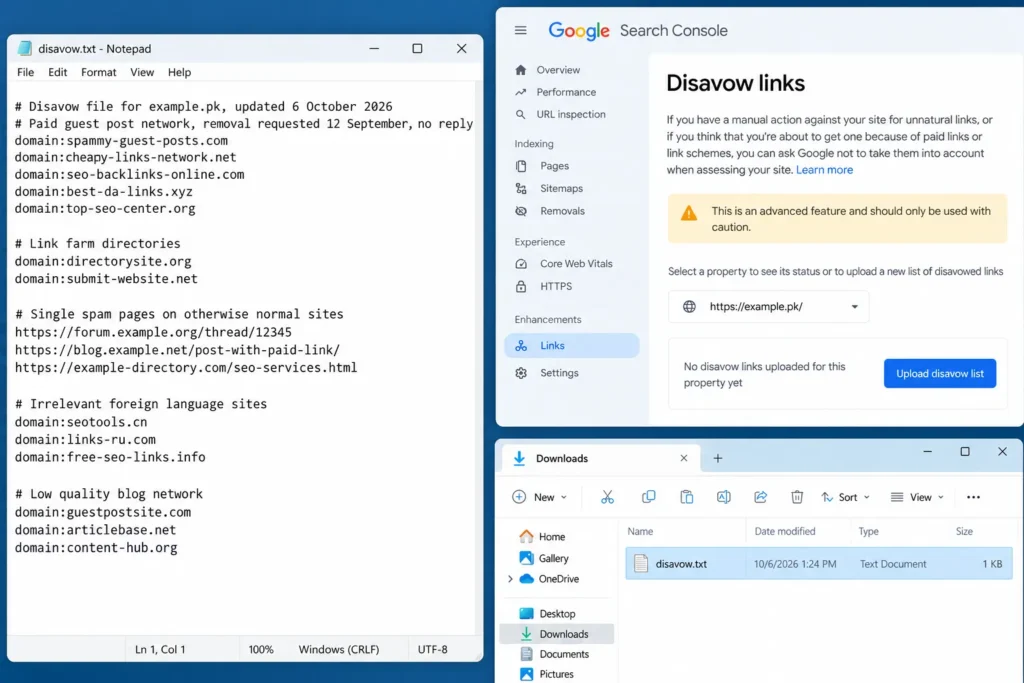Open Notepad Help menu
Screen dimensions: 1024x683
coord(179,72)
